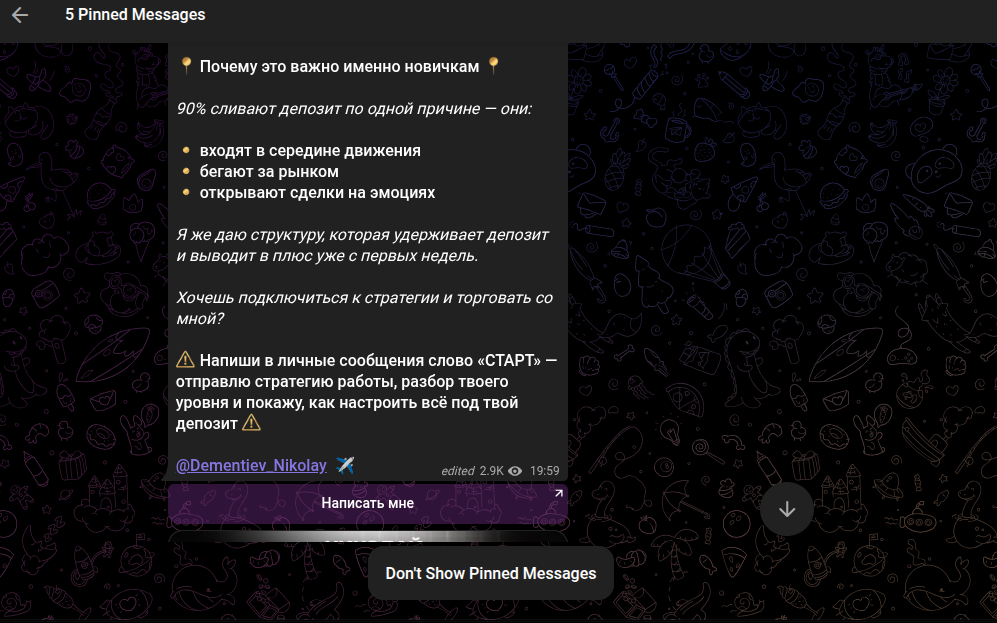Click the partially visible message below button
Viewport: 997px width, 623px height.
point(368,538)
